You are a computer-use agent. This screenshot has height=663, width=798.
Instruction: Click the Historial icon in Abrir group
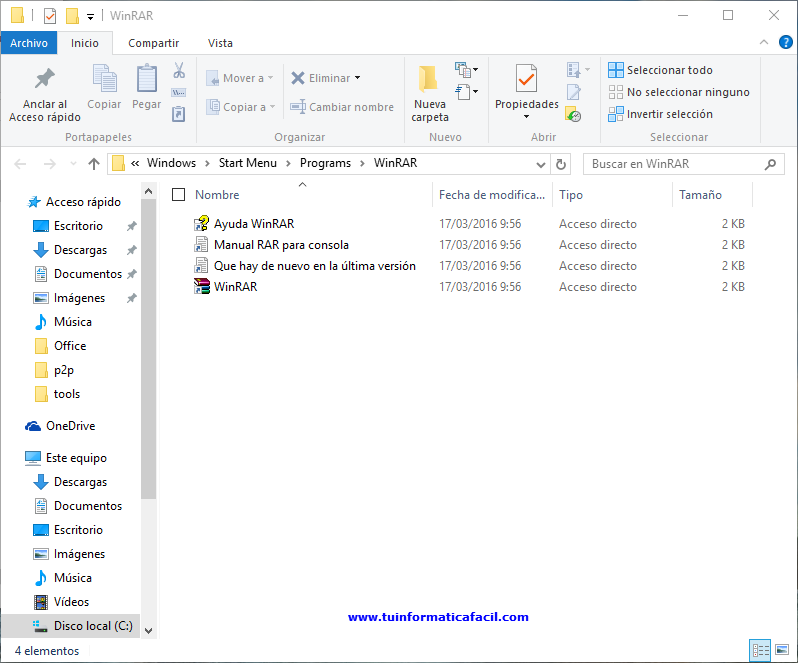[x=574, y=114]
